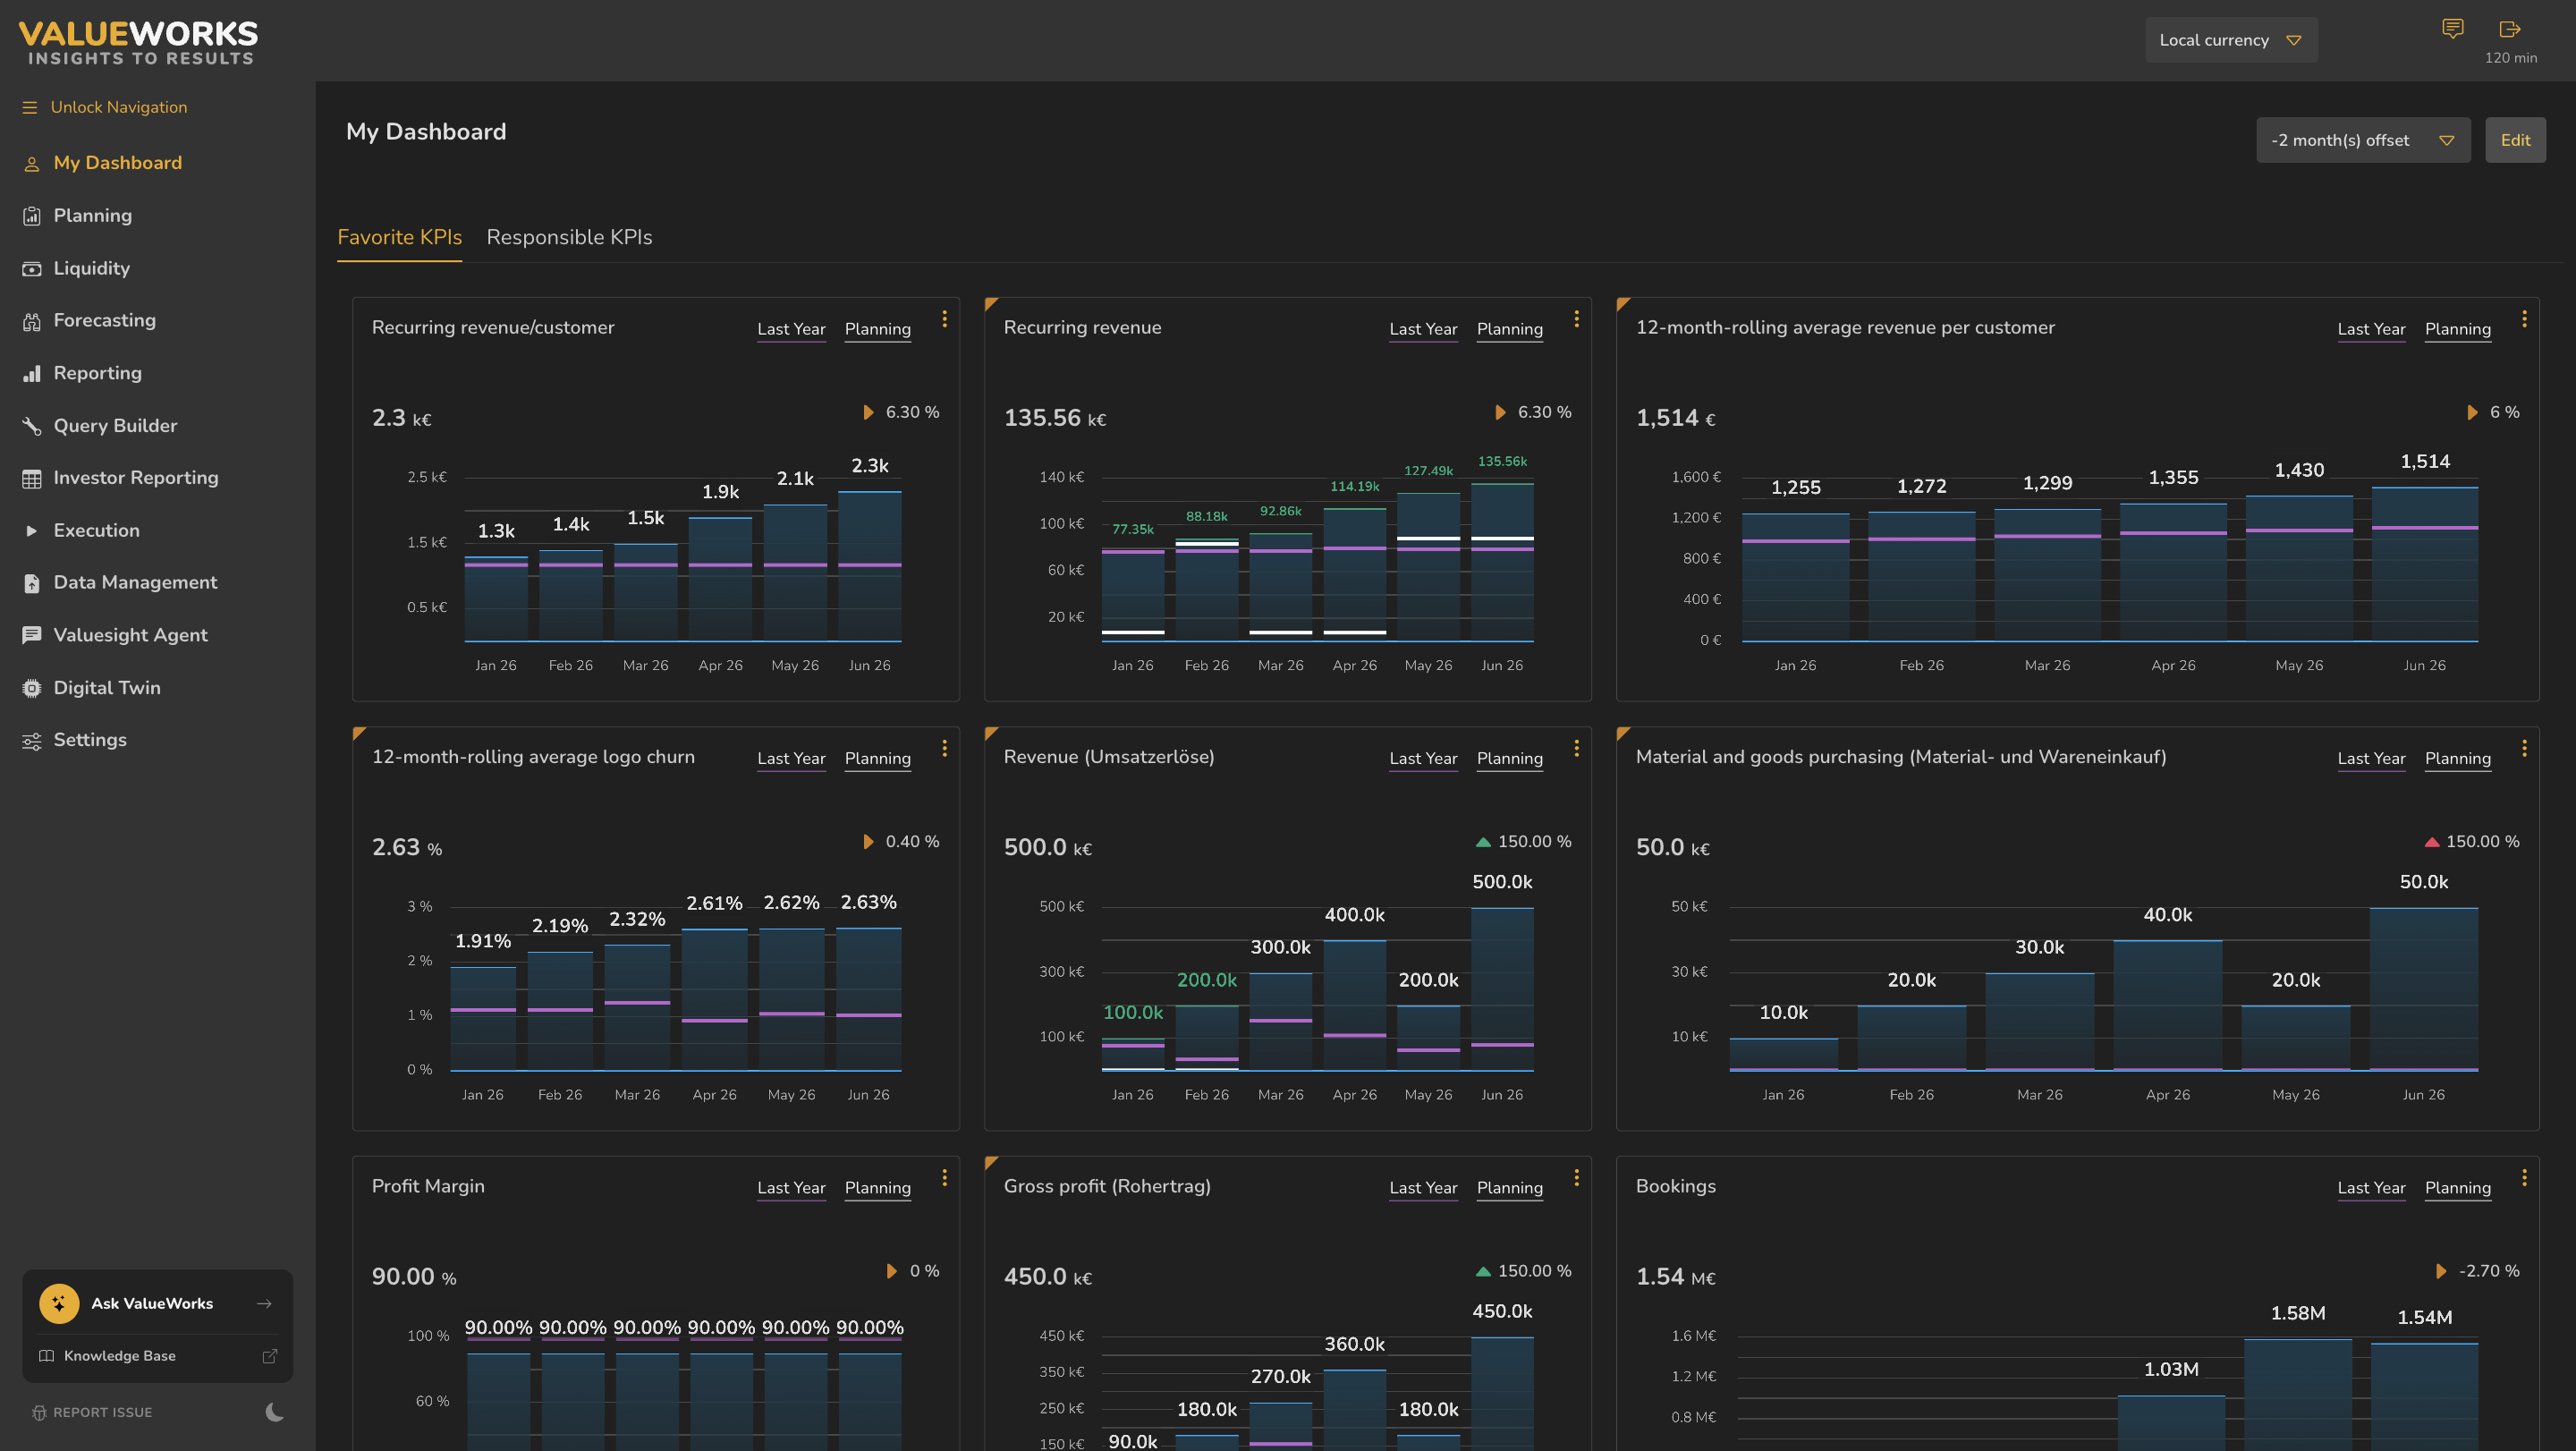The width and height of the screenshot is (2576, 1451).
Task: Open the feedback message icon in header
Action: (x=2453, y=28)
